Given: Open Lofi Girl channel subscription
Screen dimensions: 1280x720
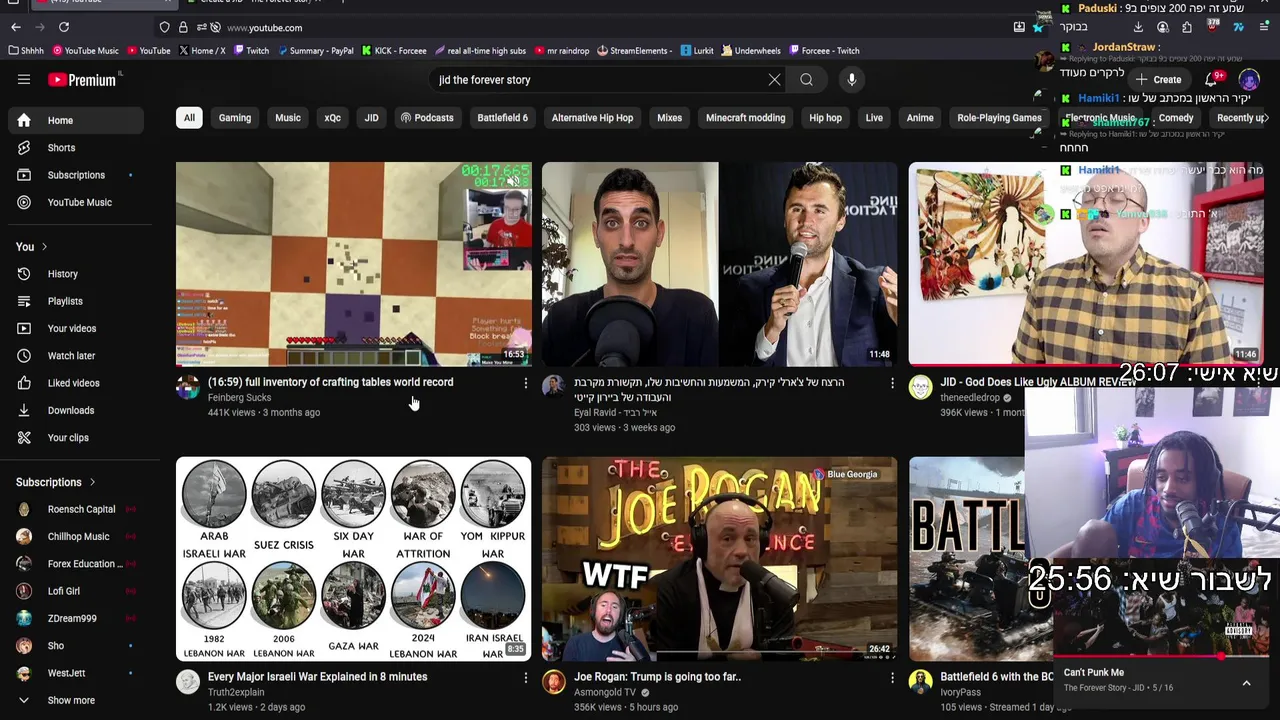Looking at the screenshot, I should point(76,591).
